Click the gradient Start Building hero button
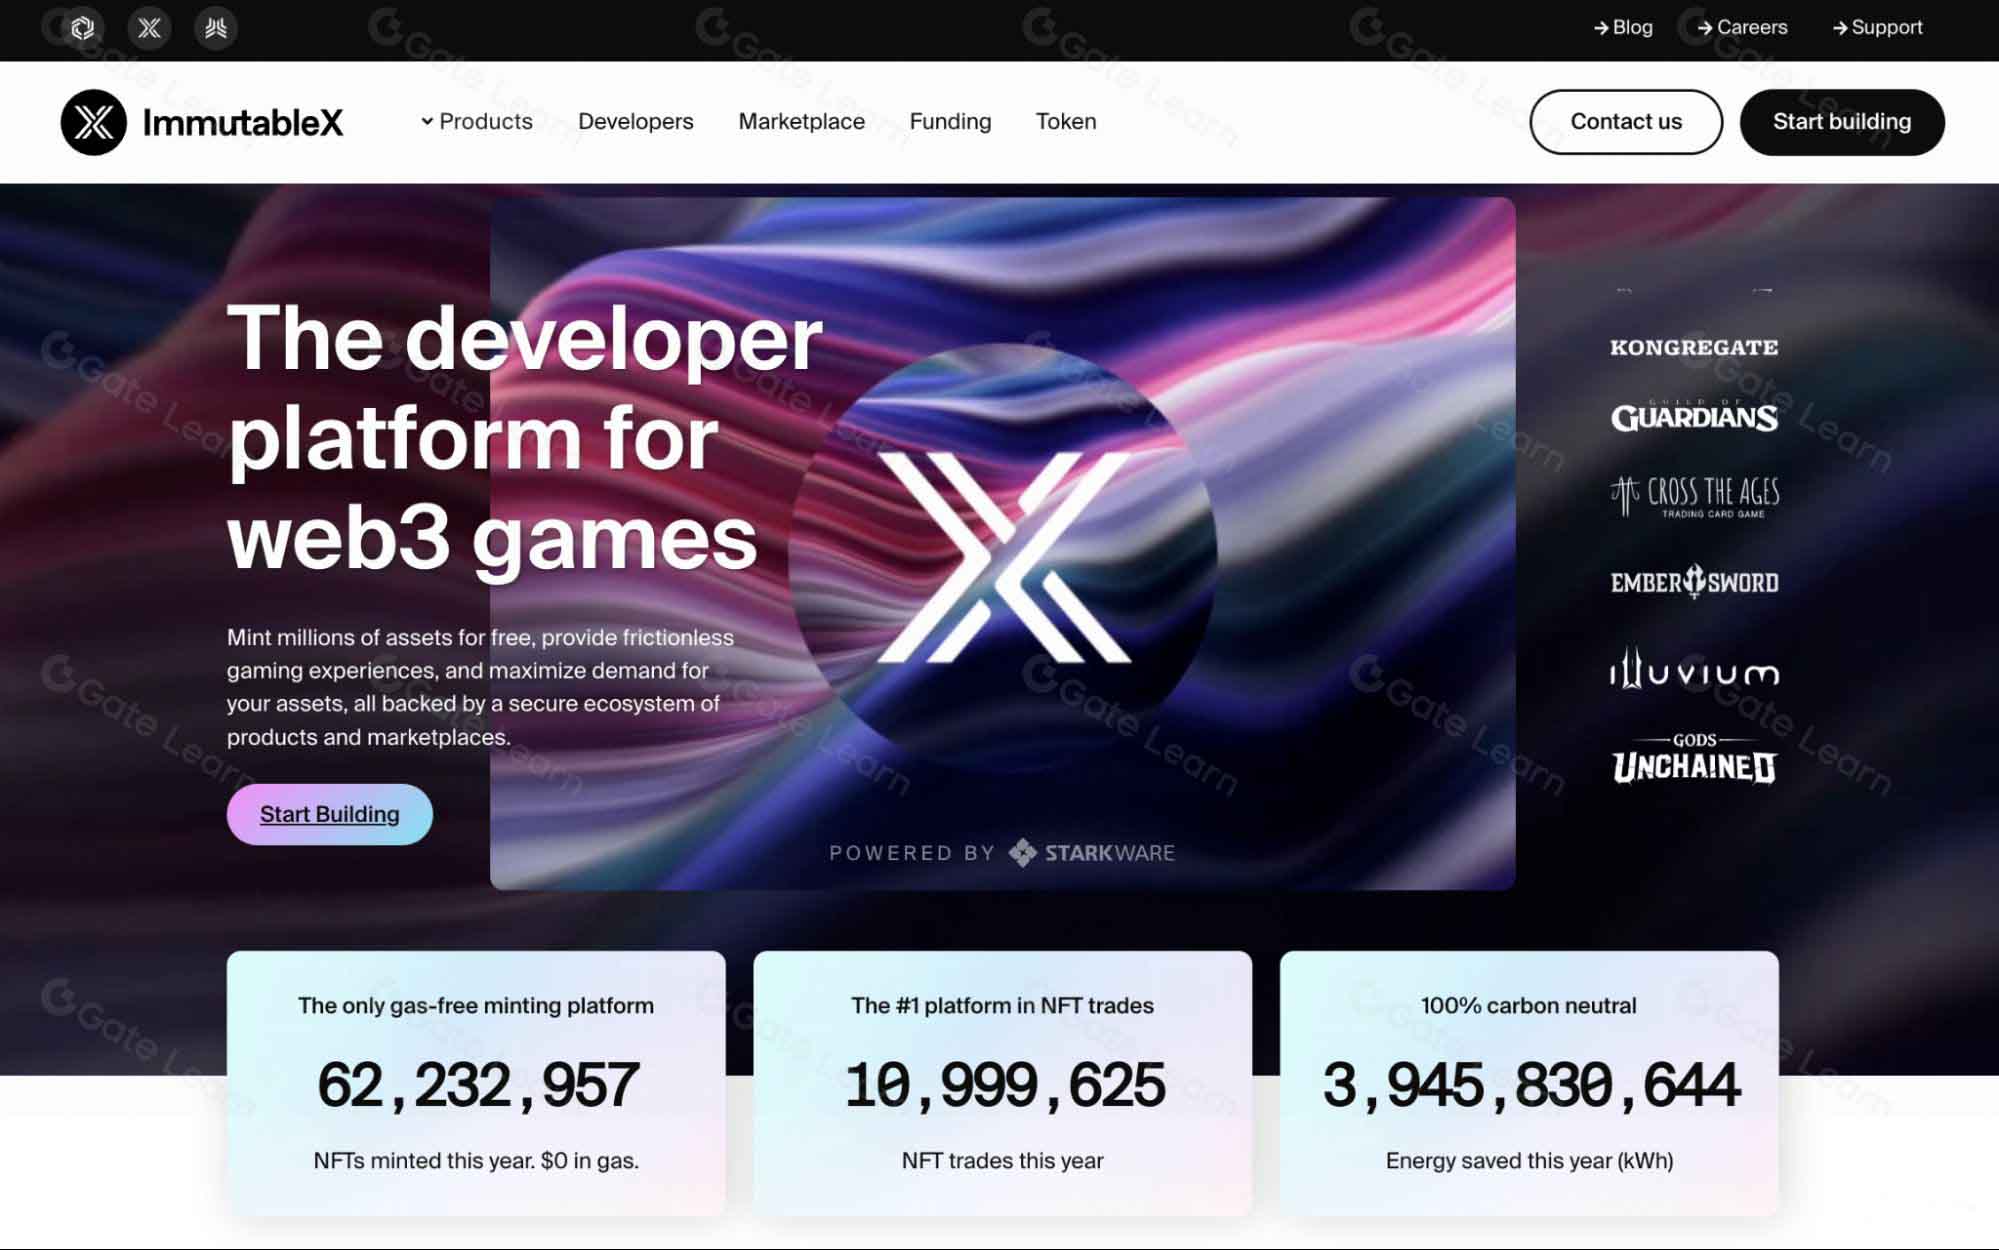Image resolution: width=1999 pixels, height=1250 pixels. [329, 814]
